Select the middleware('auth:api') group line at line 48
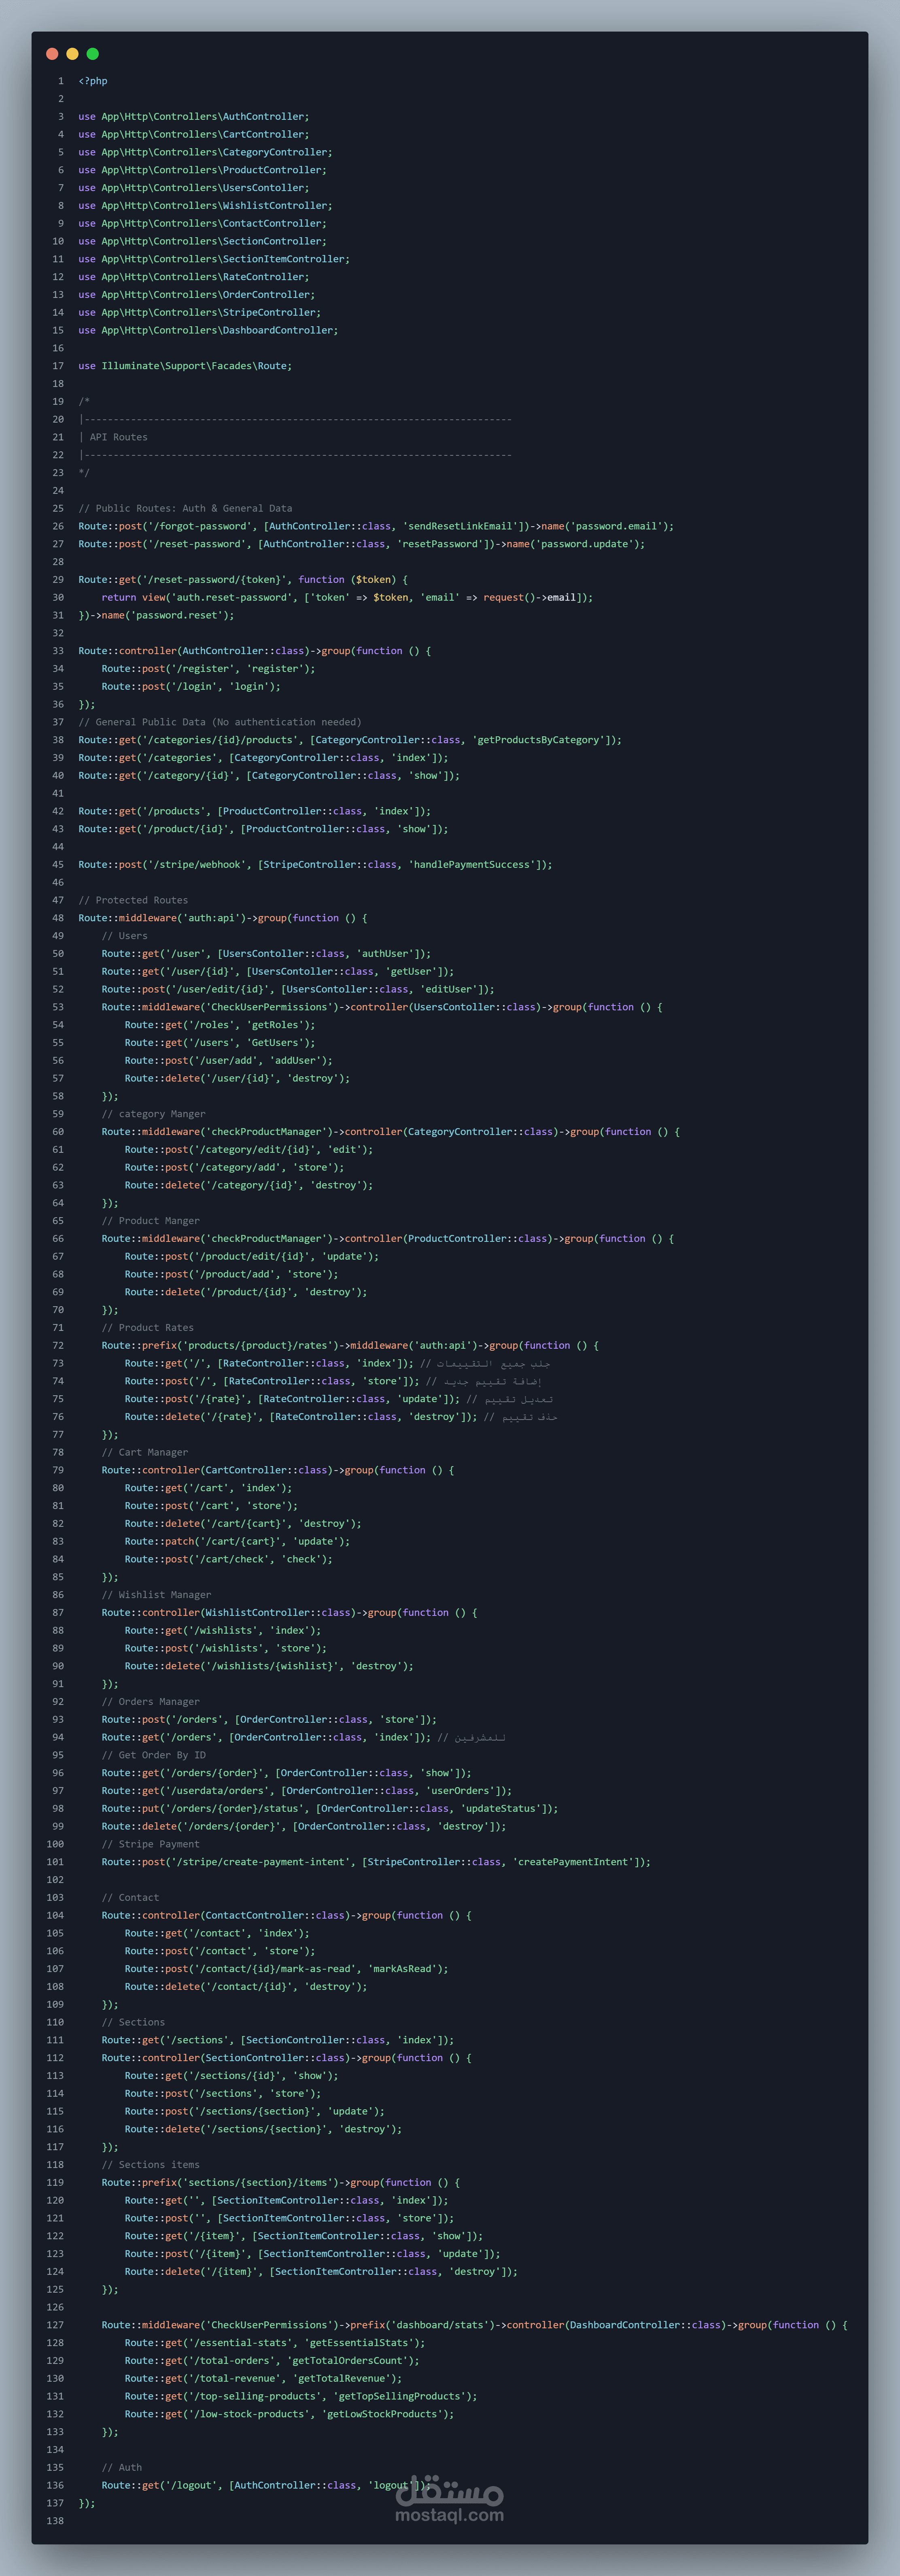 223,918
